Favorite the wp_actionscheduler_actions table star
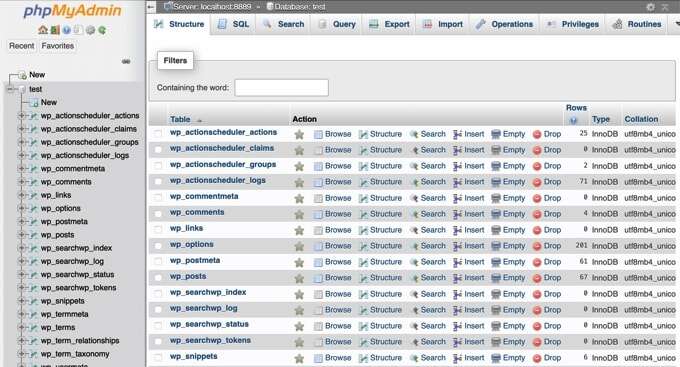 [x=299, y=134]
